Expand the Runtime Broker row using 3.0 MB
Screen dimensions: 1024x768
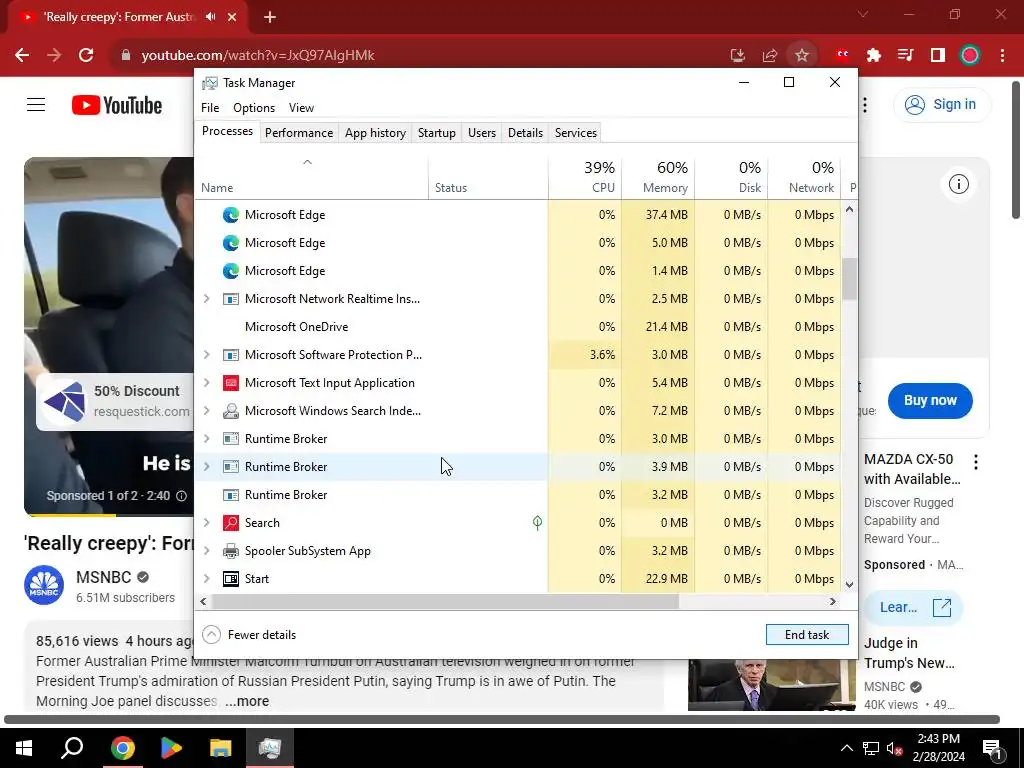[206, 439]
